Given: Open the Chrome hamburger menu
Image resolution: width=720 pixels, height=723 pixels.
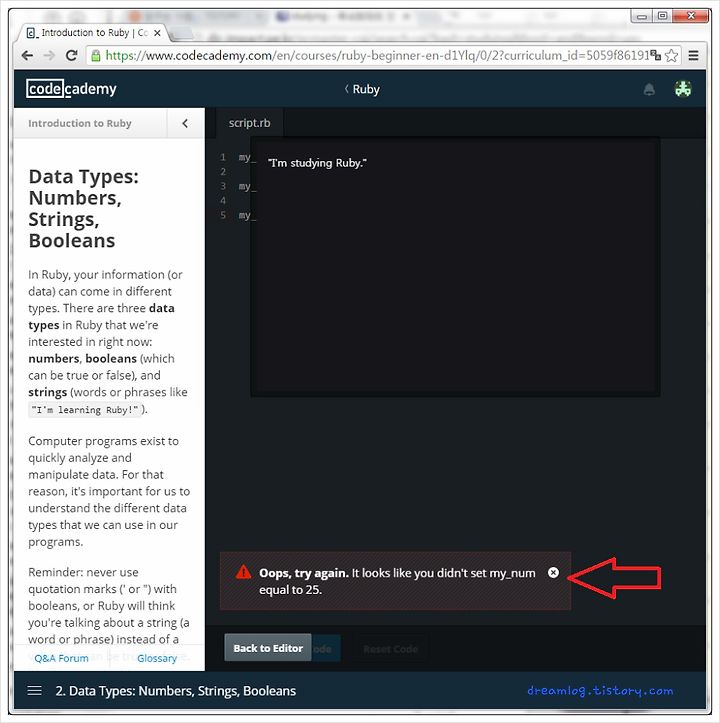Looking at the screenshot, I should [x=693, y=56].
